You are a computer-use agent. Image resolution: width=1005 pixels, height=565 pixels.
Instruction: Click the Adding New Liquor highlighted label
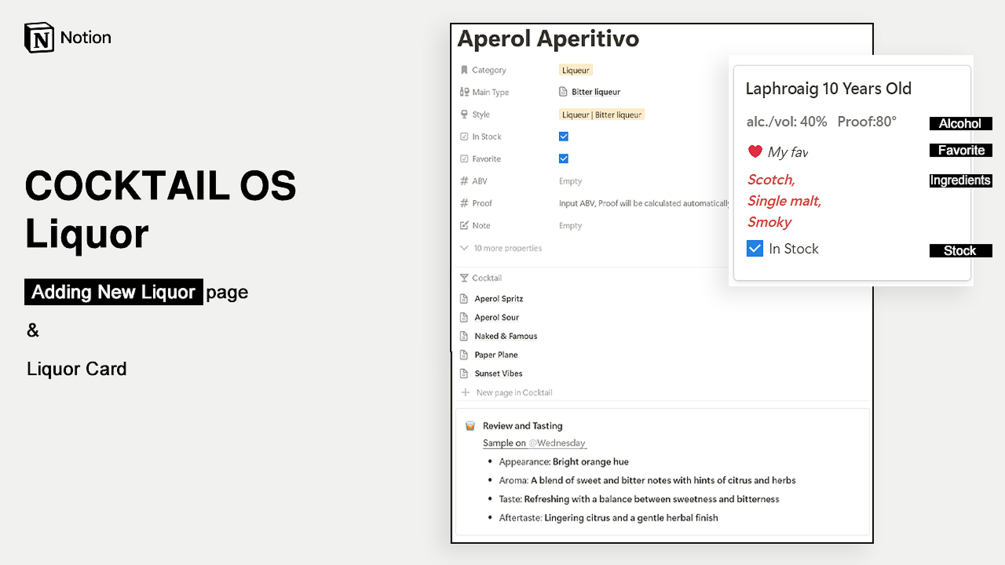click(x=113, y=292)
